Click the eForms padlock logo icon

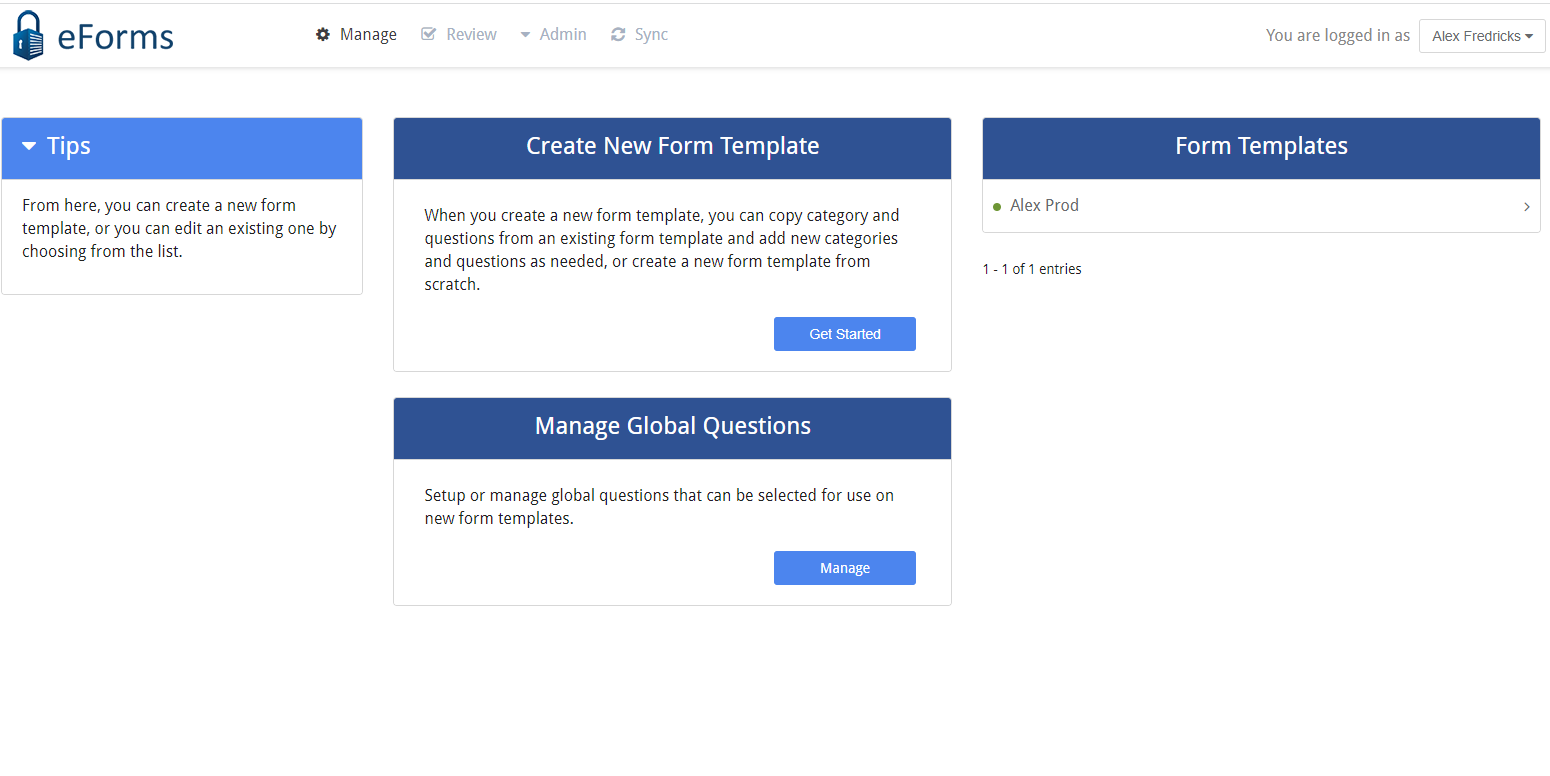28,35
